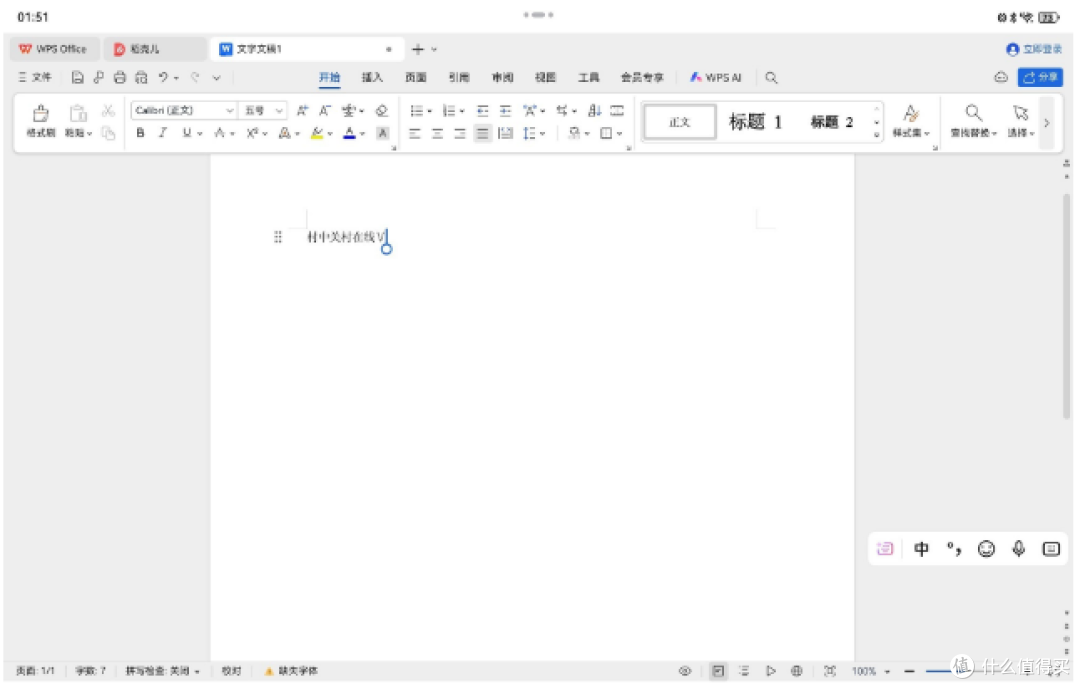The image size is (1080, 689).
Task: Click 立即登录 login link
Action: click(x=1035, y=49)
